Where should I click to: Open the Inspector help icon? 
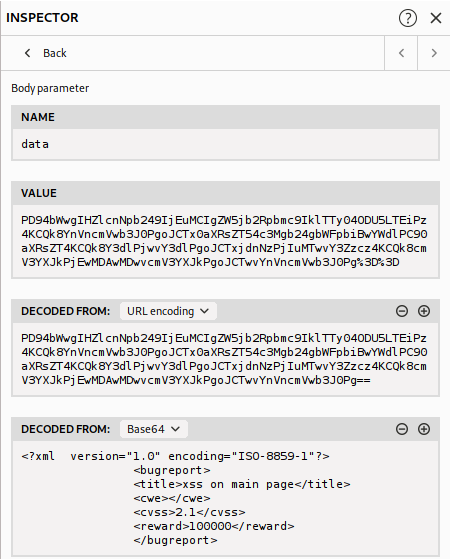(x=408, y=18)
